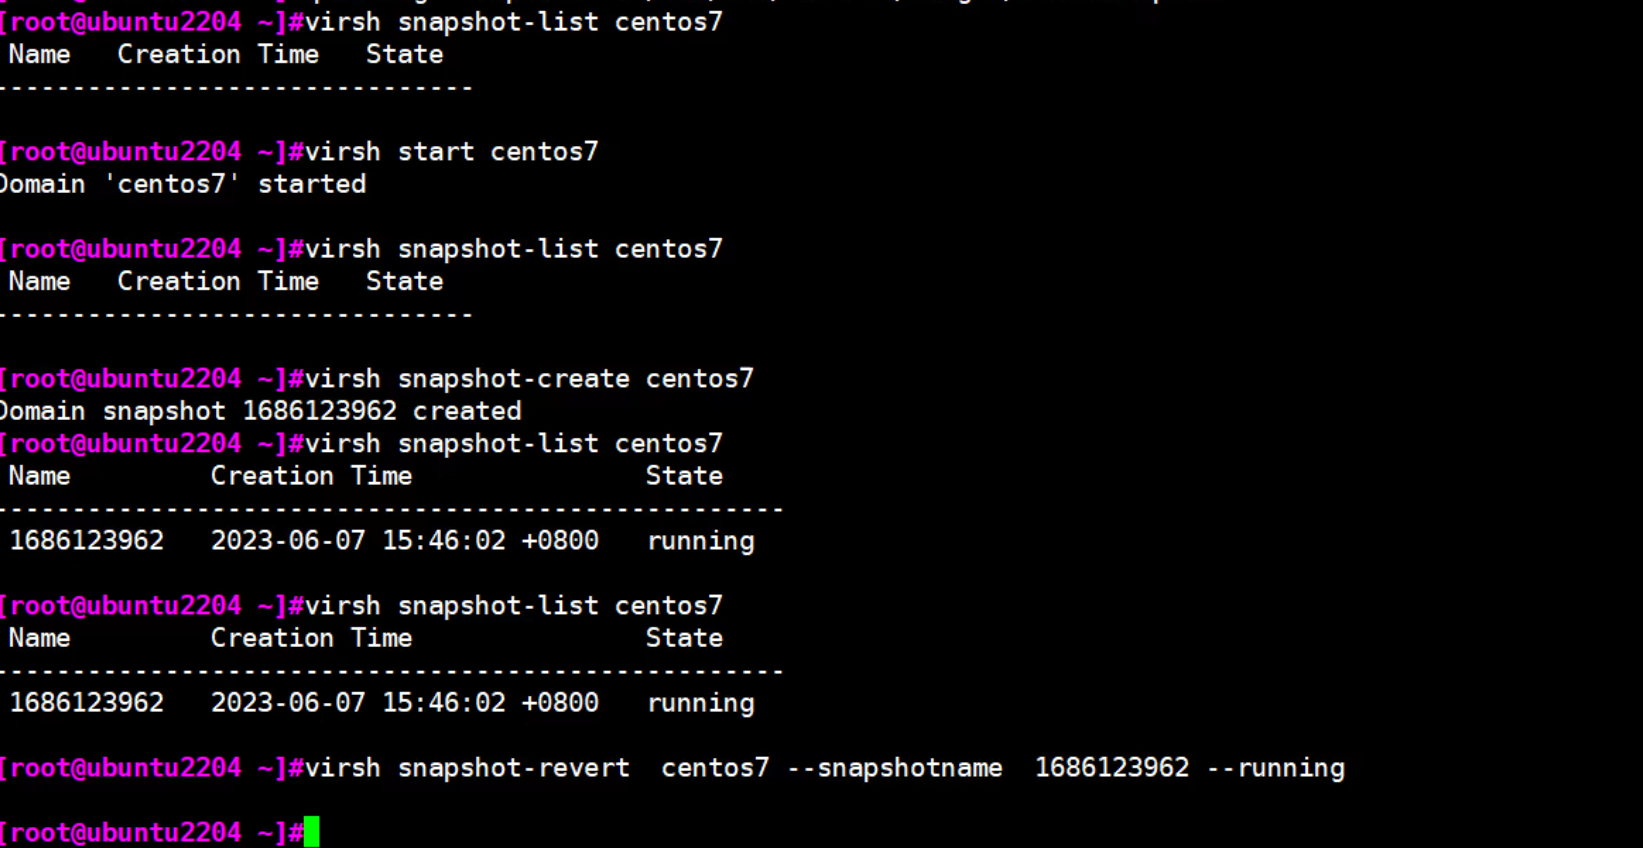1643x848 pixels.
Task: Click the green cursor block at the last prompt
Action: [312, 832]
